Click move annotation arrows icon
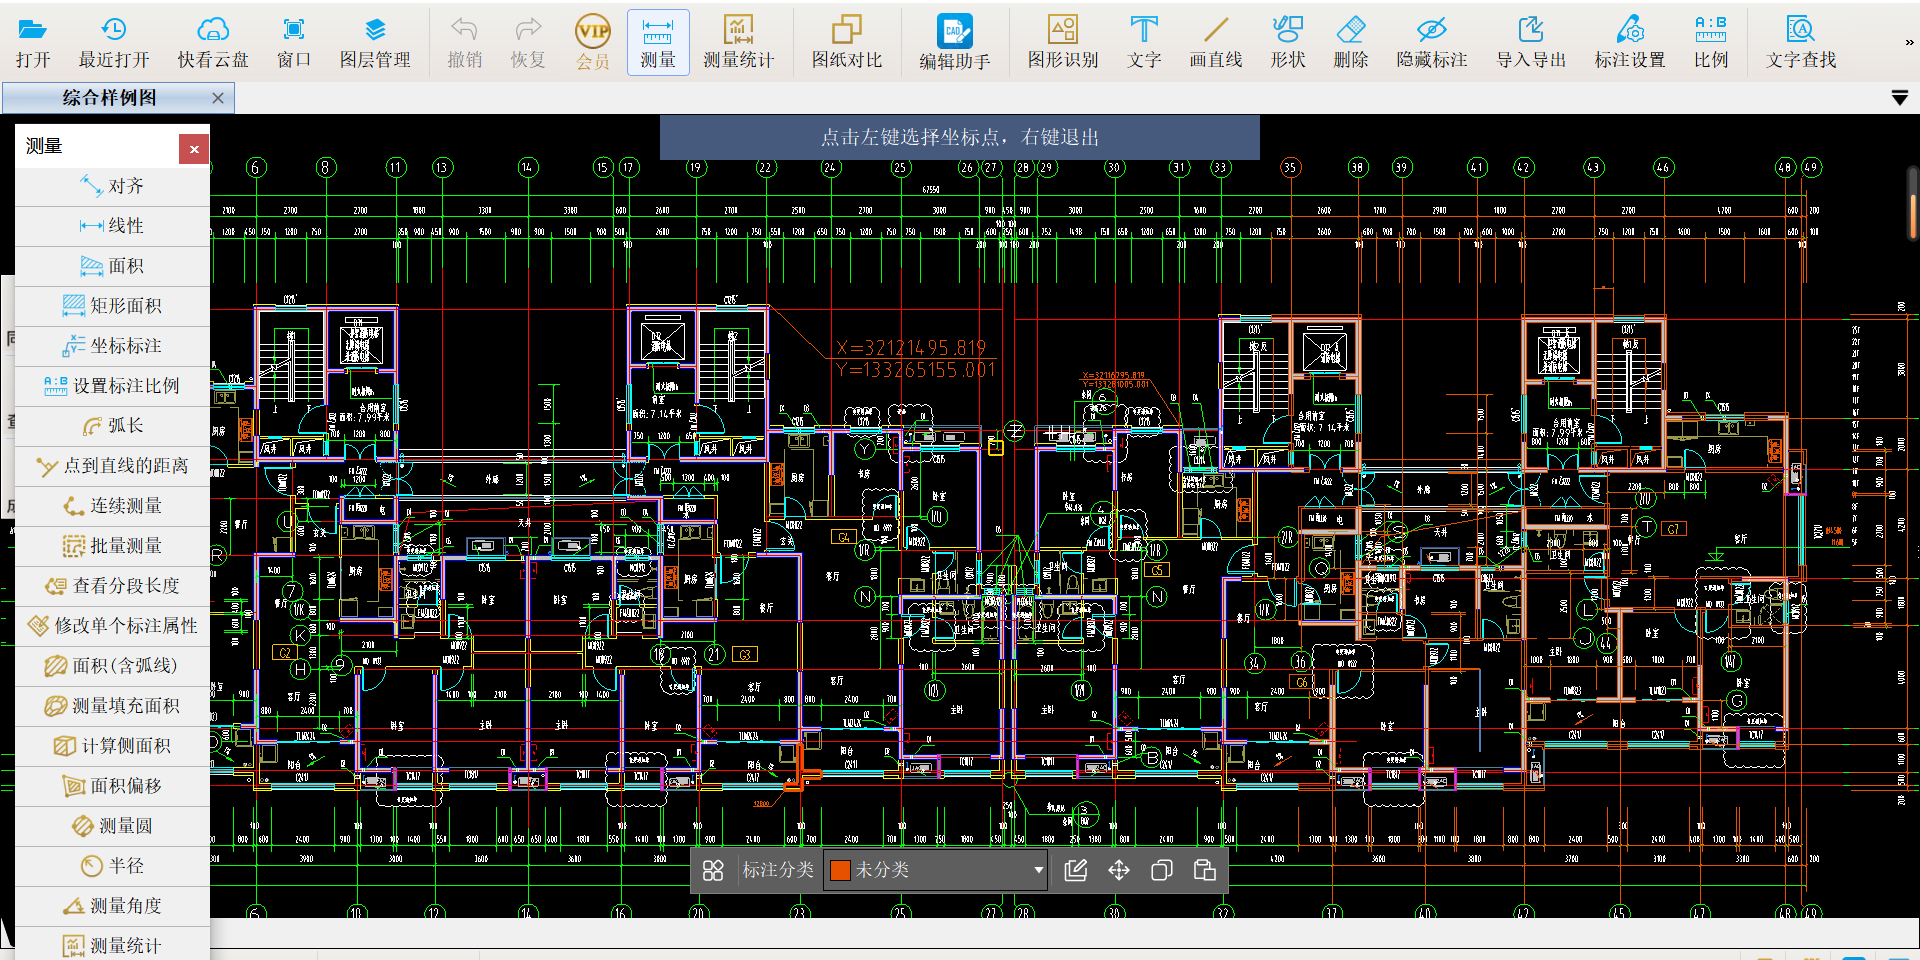The width and height of the screenshot is (1920, 960). [x=1119, y=871]
